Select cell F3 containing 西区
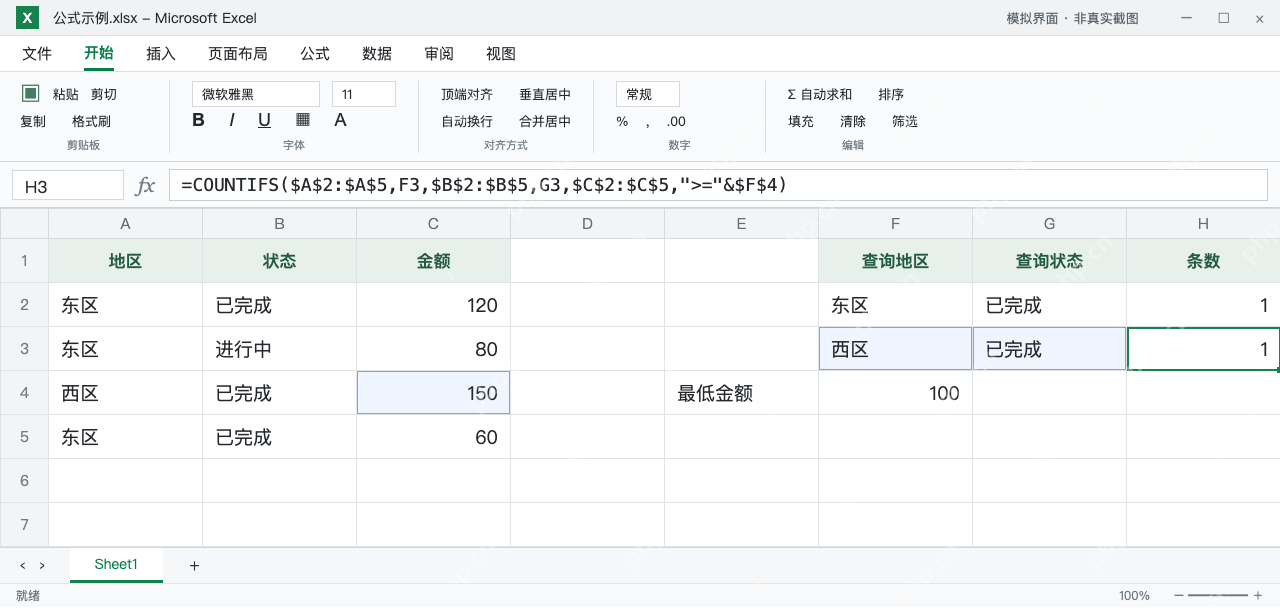Viewport: 1280px width, 608px height. coord(895,349)
